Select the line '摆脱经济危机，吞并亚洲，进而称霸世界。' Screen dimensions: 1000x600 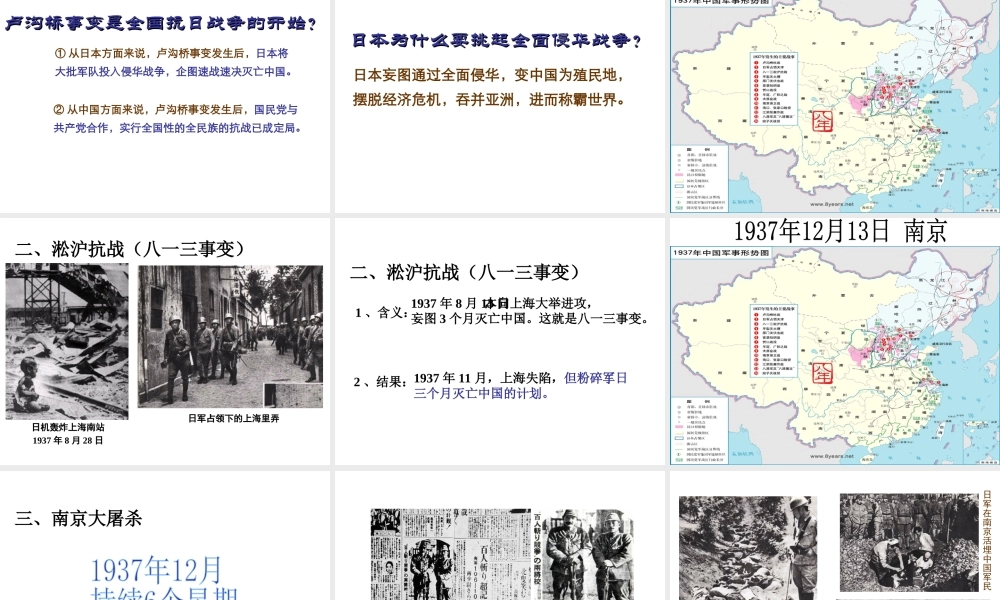coord(490,99)
